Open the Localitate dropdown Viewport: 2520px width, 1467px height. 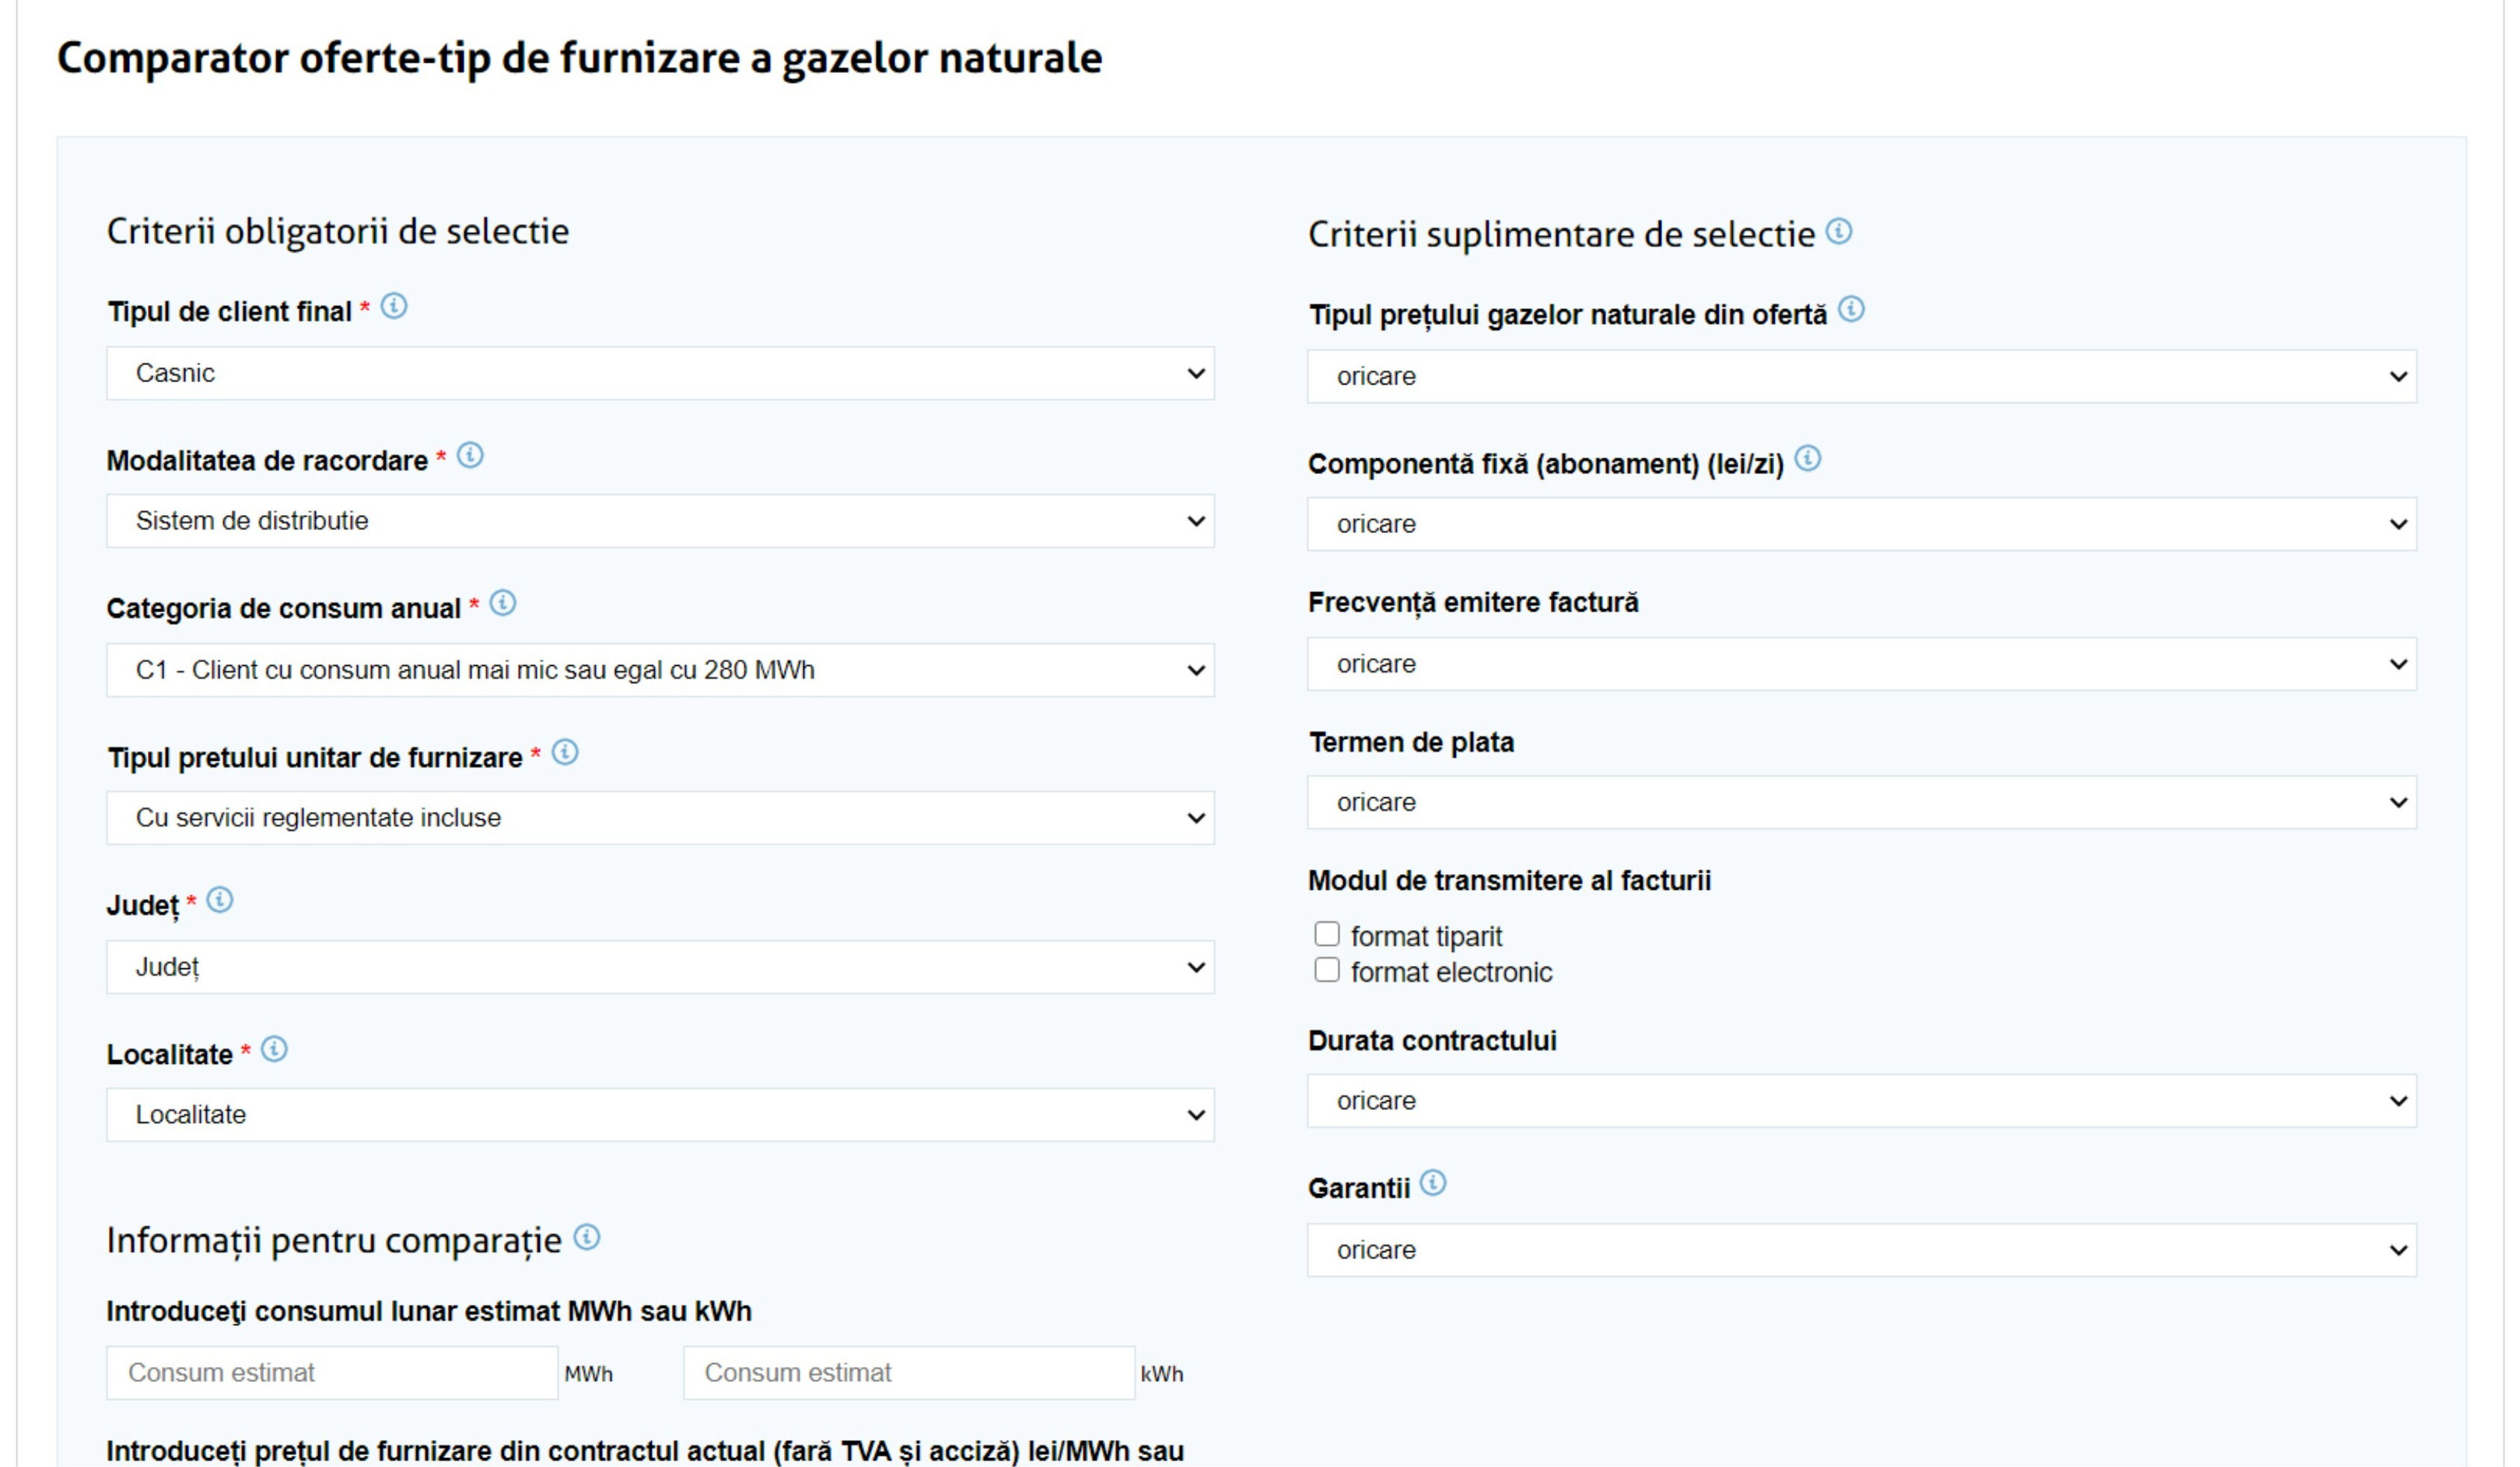coord(661,1115)
